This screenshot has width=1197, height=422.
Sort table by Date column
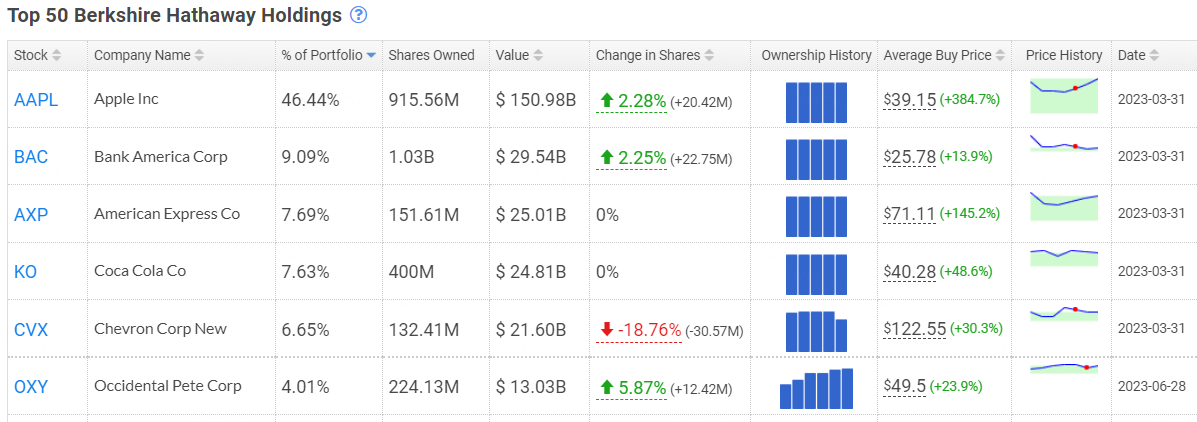(1138, 55)
